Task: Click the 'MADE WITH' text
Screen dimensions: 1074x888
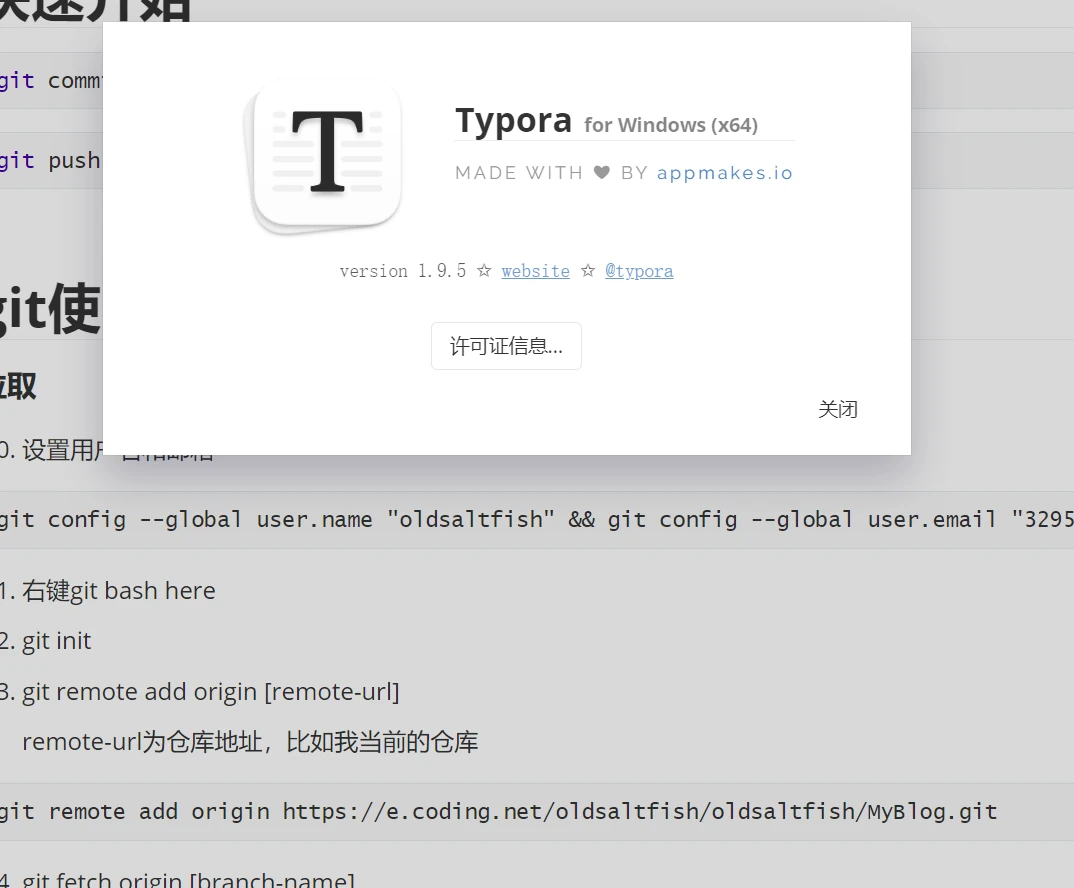Action: 519,173
